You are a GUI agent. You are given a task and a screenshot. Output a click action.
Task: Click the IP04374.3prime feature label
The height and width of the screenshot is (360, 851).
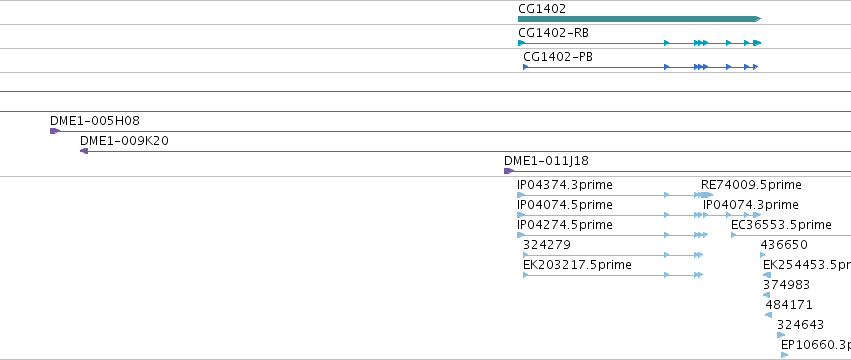565,185
